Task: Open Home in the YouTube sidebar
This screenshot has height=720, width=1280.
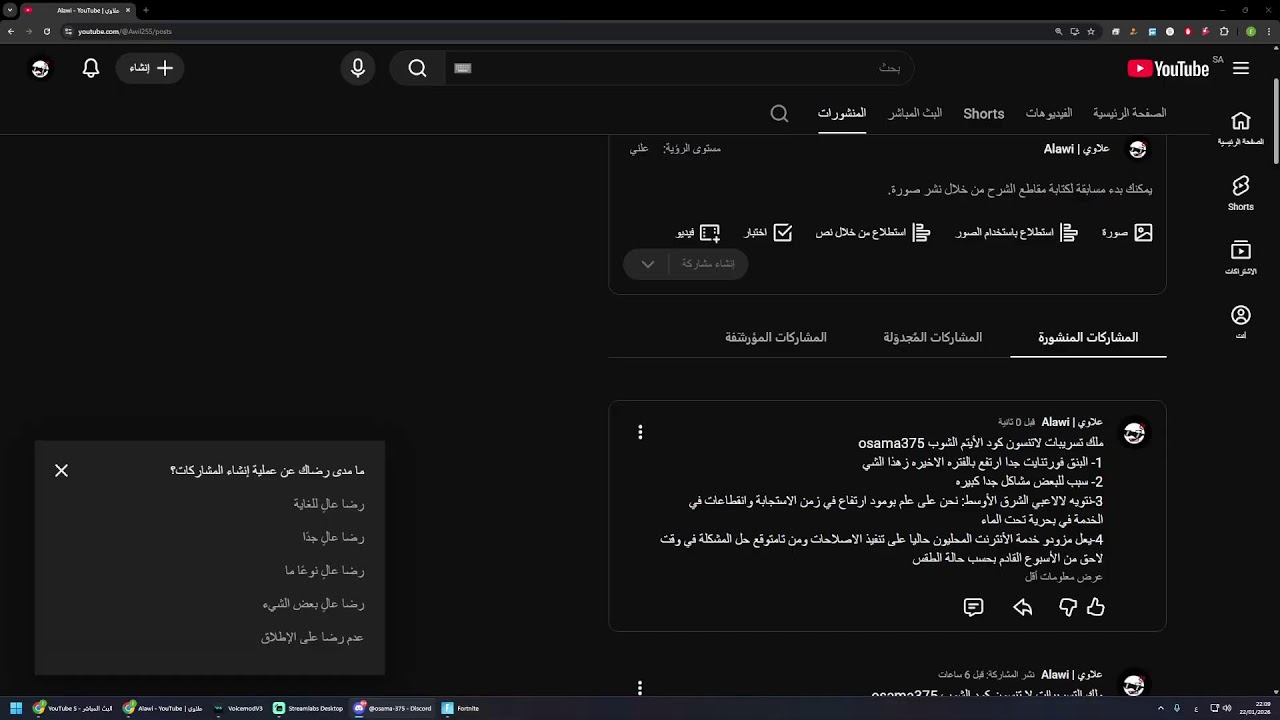Action: (1241, 128)
